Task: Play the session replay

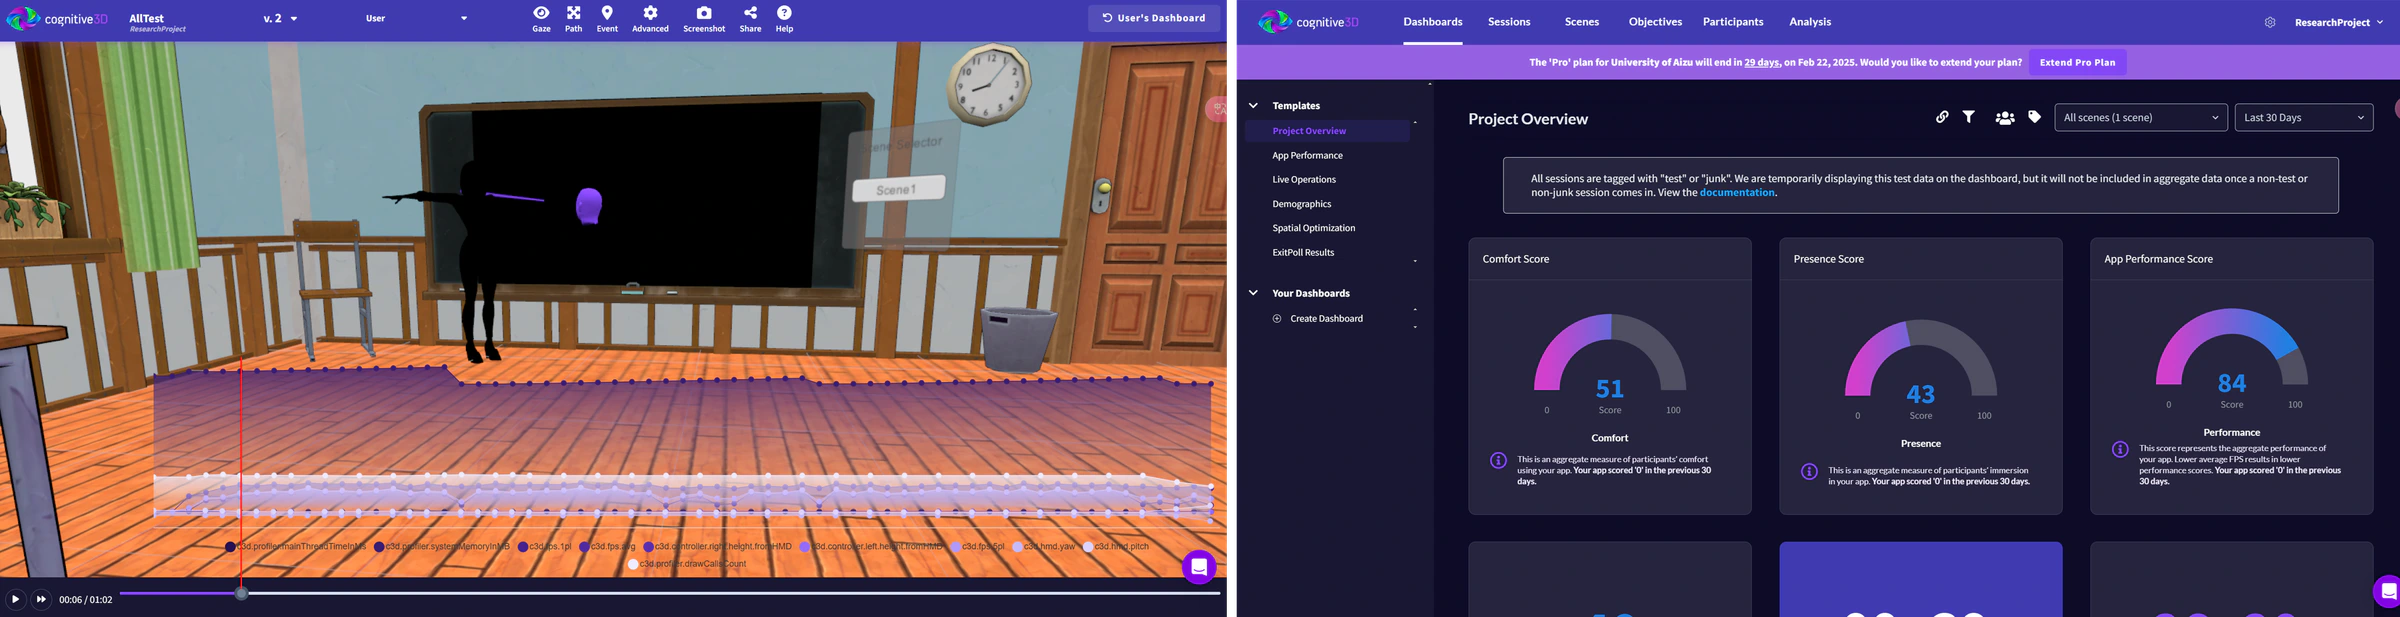Action: 15,599
